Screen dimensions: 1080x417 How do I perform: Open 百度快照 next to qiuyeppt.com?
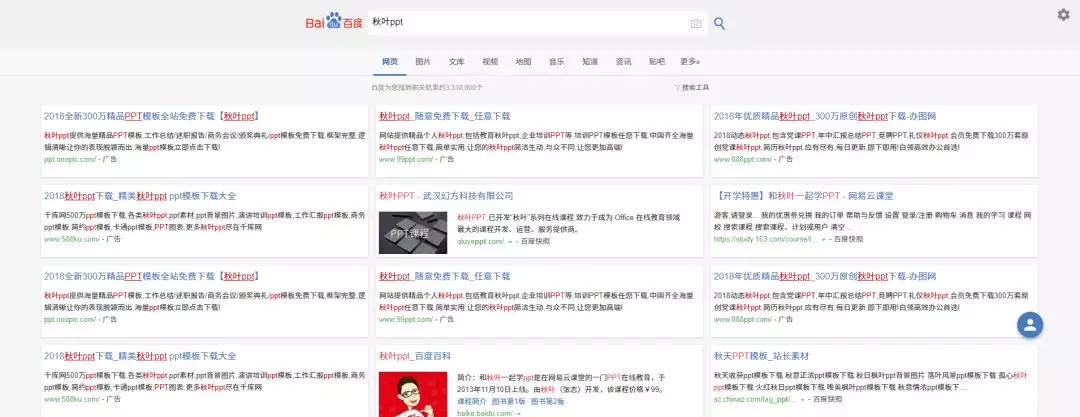(x=535, y=241)
